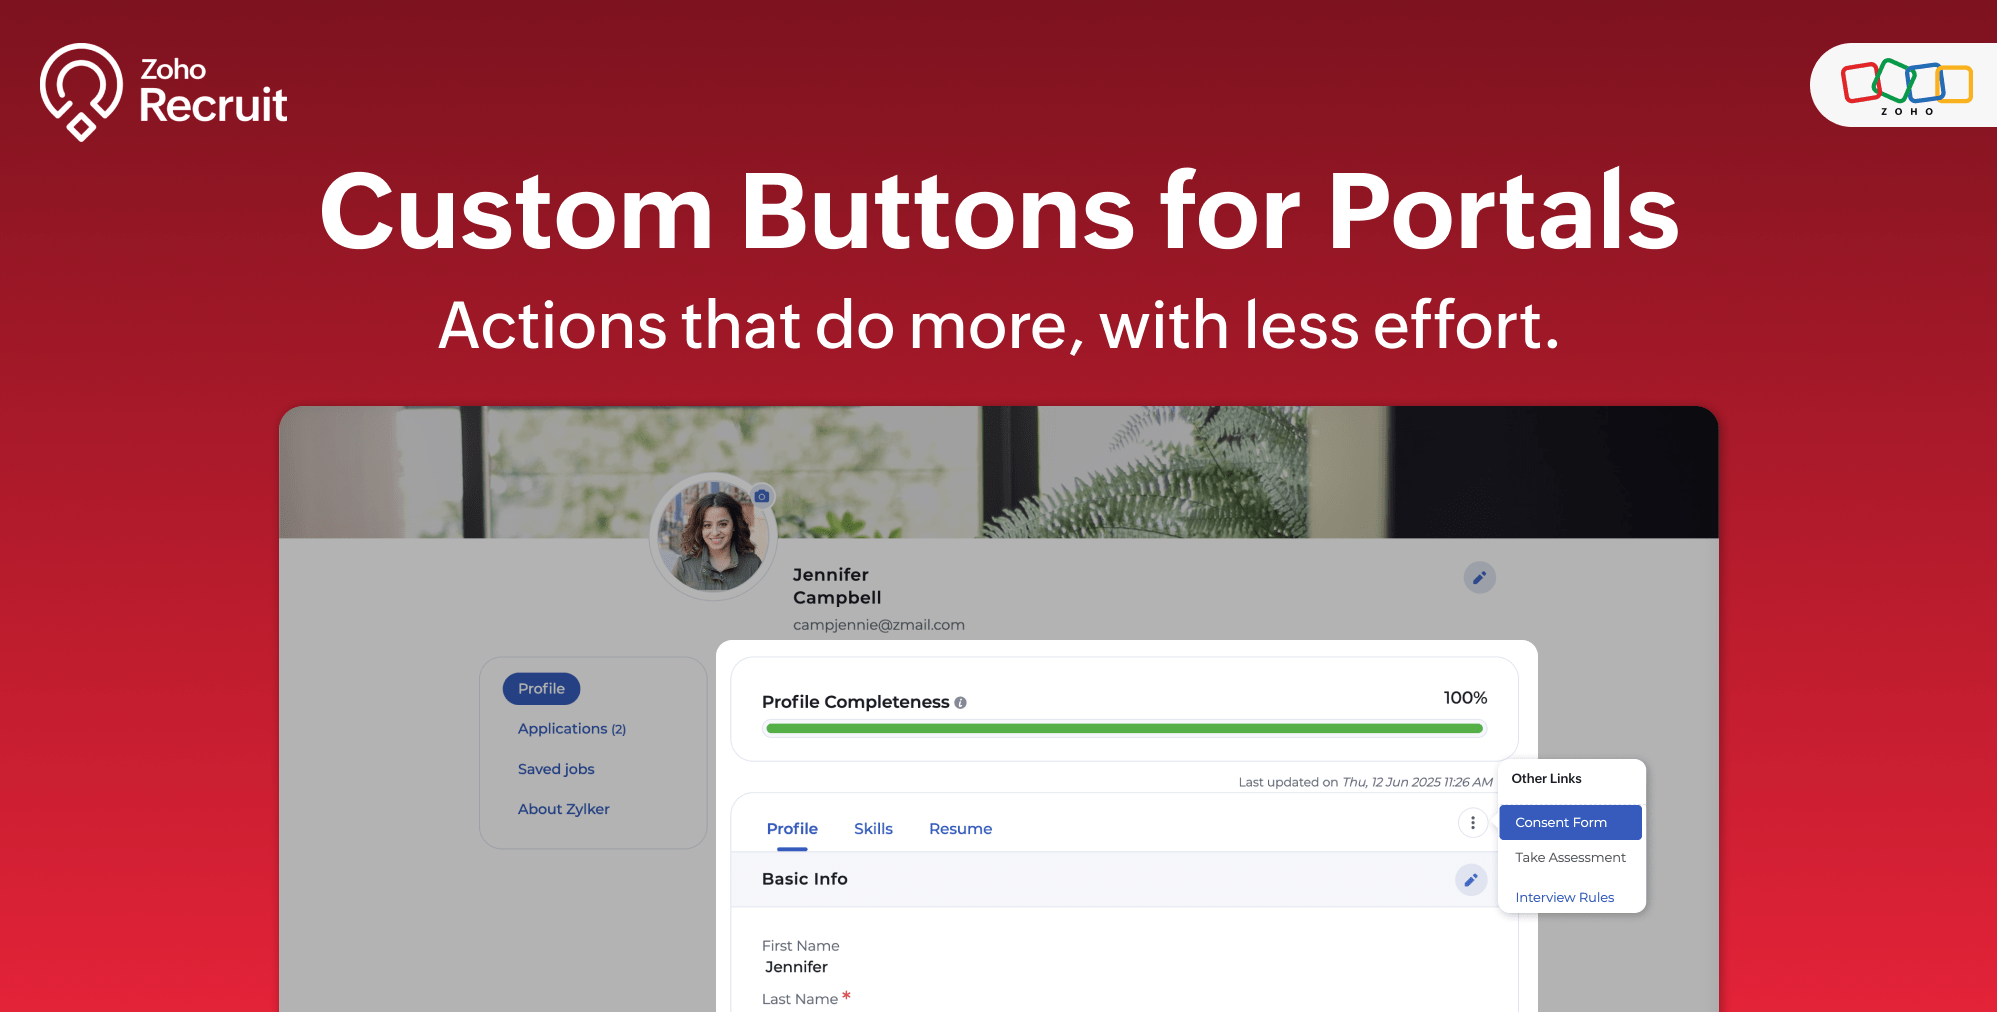
Task: Click the Last Name field label
Action: 800,999
